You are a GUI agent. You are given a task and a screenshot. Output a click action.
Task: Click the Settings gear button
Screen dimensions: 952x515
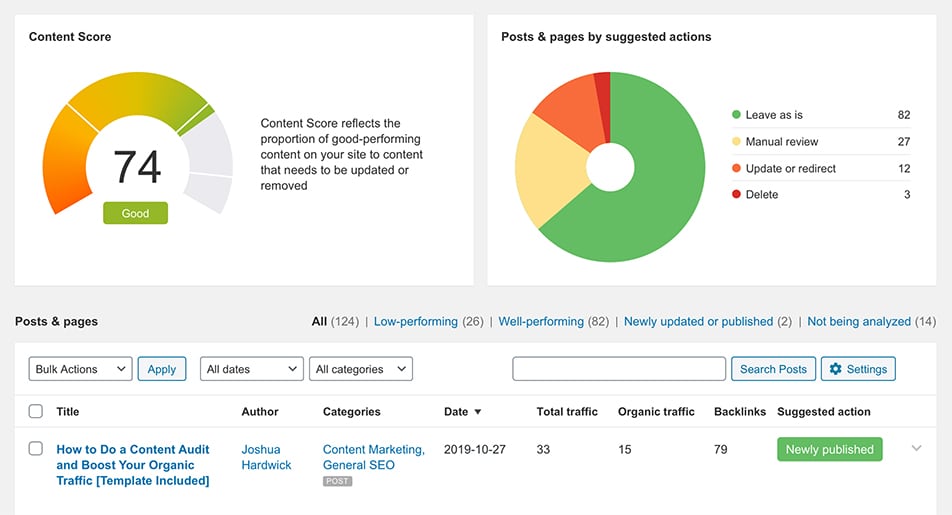(x=858, y=369)
